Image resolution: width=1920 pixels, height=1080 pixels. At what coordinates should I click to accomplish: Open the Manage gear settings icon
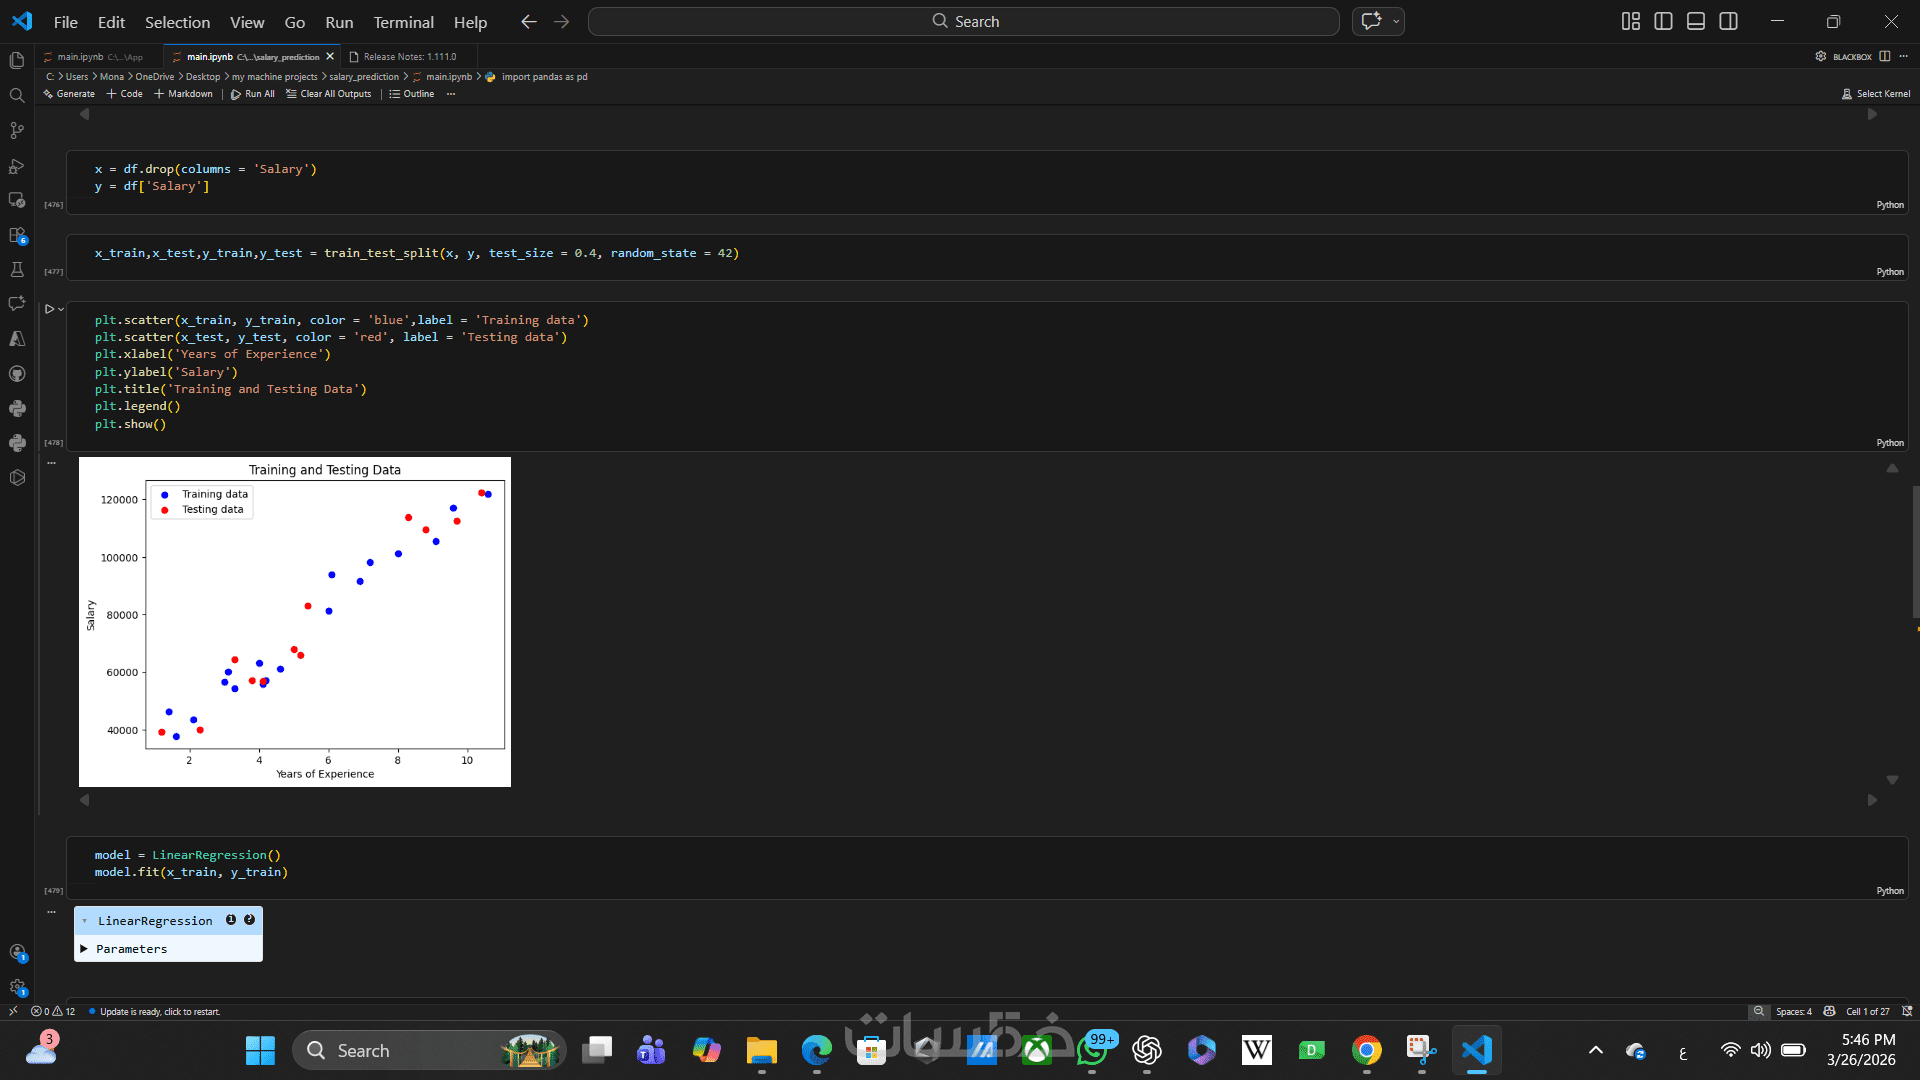(x=17, y=987)
